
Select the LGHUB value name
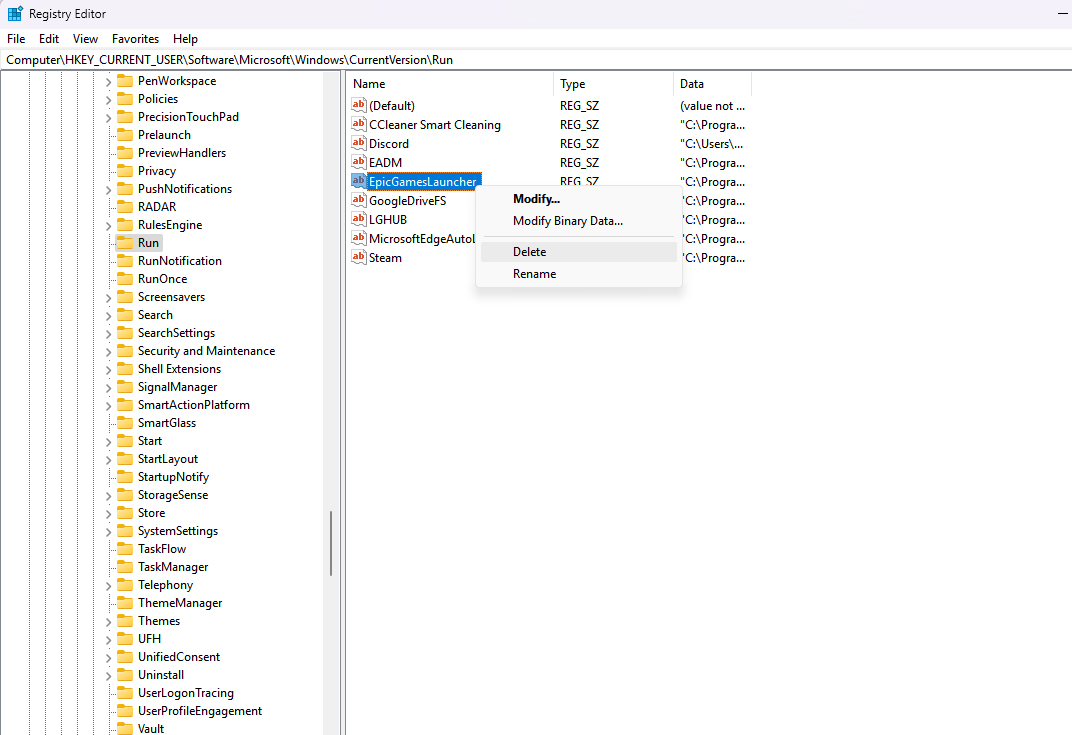[x=388, y=219]
